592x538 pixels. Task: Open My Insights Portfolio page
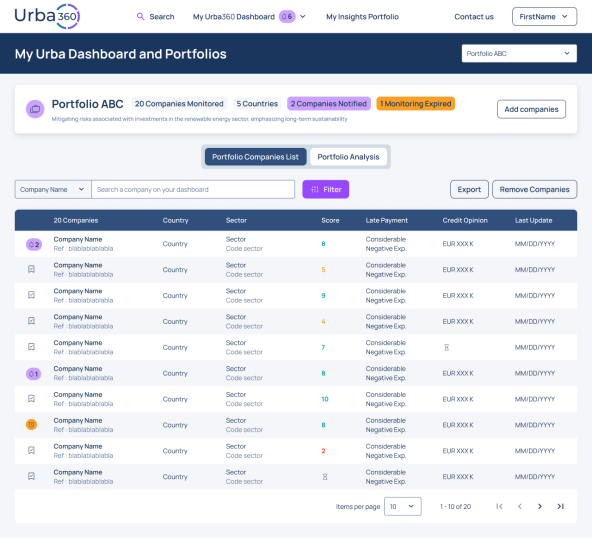(x=362, y=17)
